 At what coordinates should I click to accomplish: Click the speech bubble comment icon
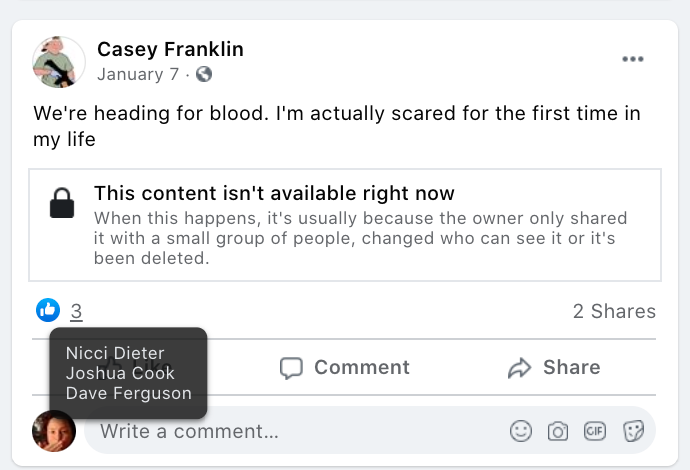click(x=291, y=368)
